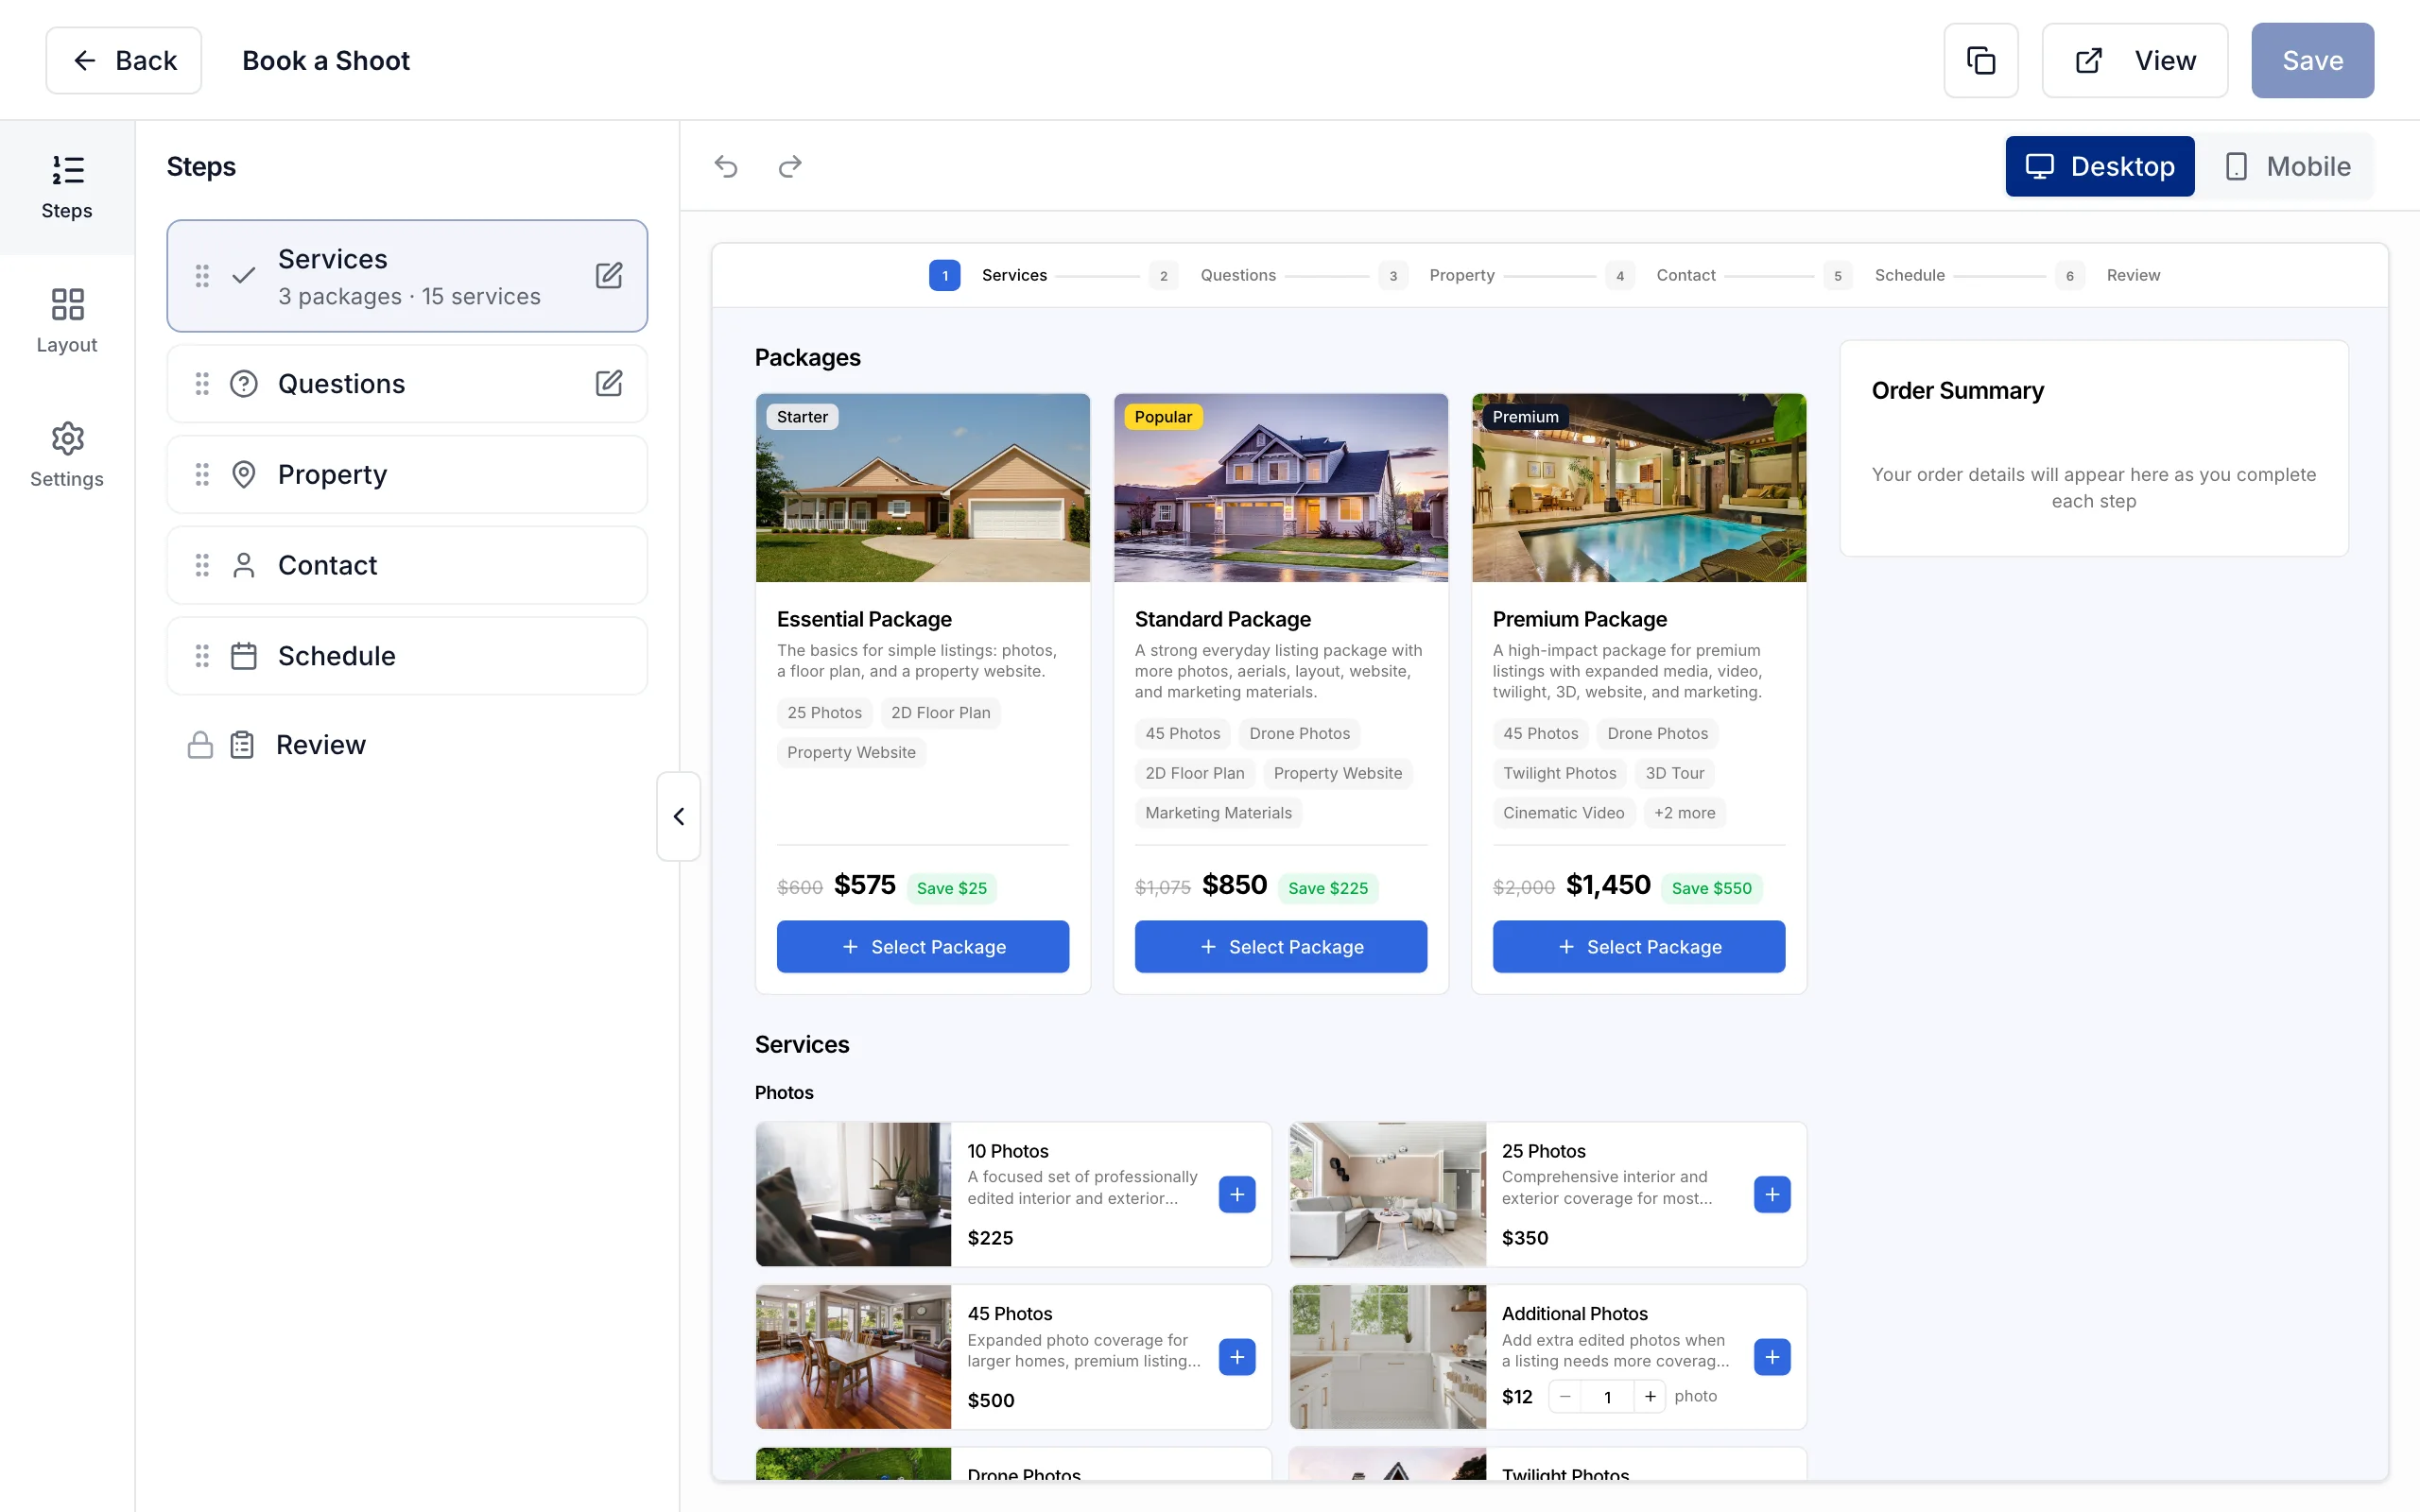The width and height of the screenshot is (2420, 1512).
Task: Add the 25 Photos service
Action: (1772, 1194)
